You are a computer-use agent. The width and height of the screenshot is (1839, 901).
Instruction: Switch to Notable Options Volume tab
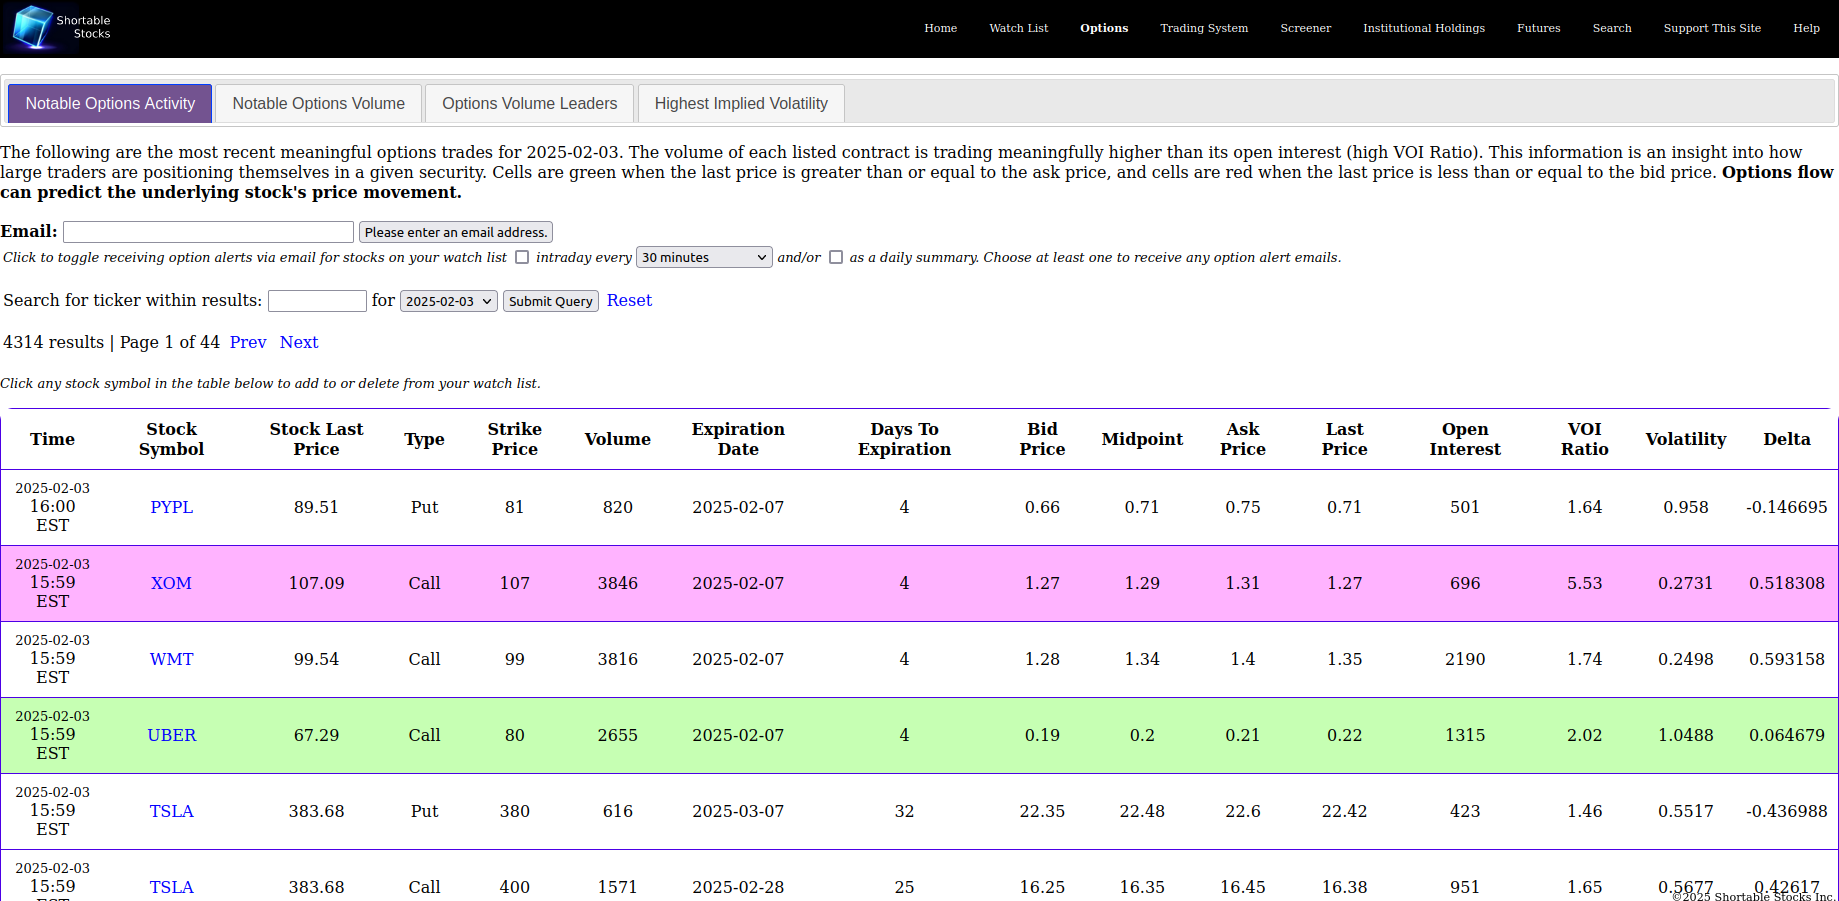pyautogui.click(x=318, y=103)
